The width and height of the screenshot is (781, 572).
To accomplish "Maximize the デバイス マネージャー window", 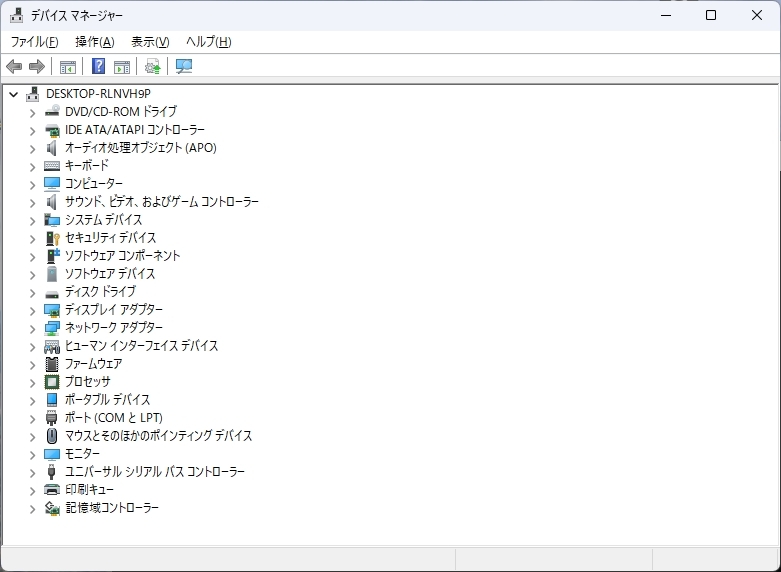I will pyautogui.click(x=711, y=15).
